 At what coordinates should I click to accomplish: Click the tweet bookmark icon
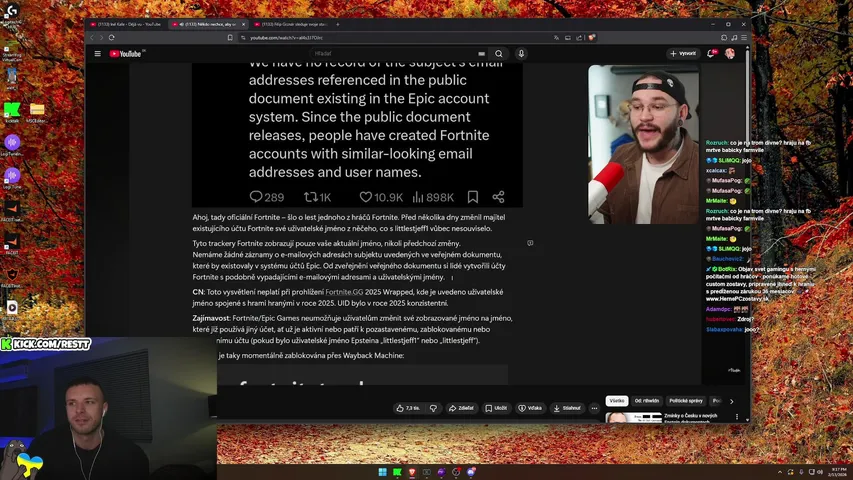click(x=473, y=196)
